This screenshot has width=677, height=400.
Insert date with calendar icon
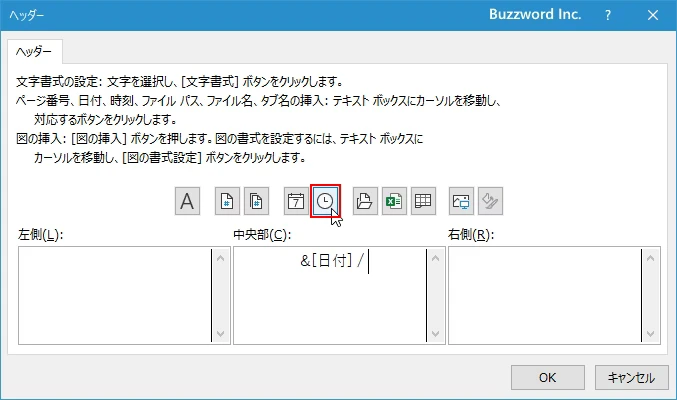(296, 201)
